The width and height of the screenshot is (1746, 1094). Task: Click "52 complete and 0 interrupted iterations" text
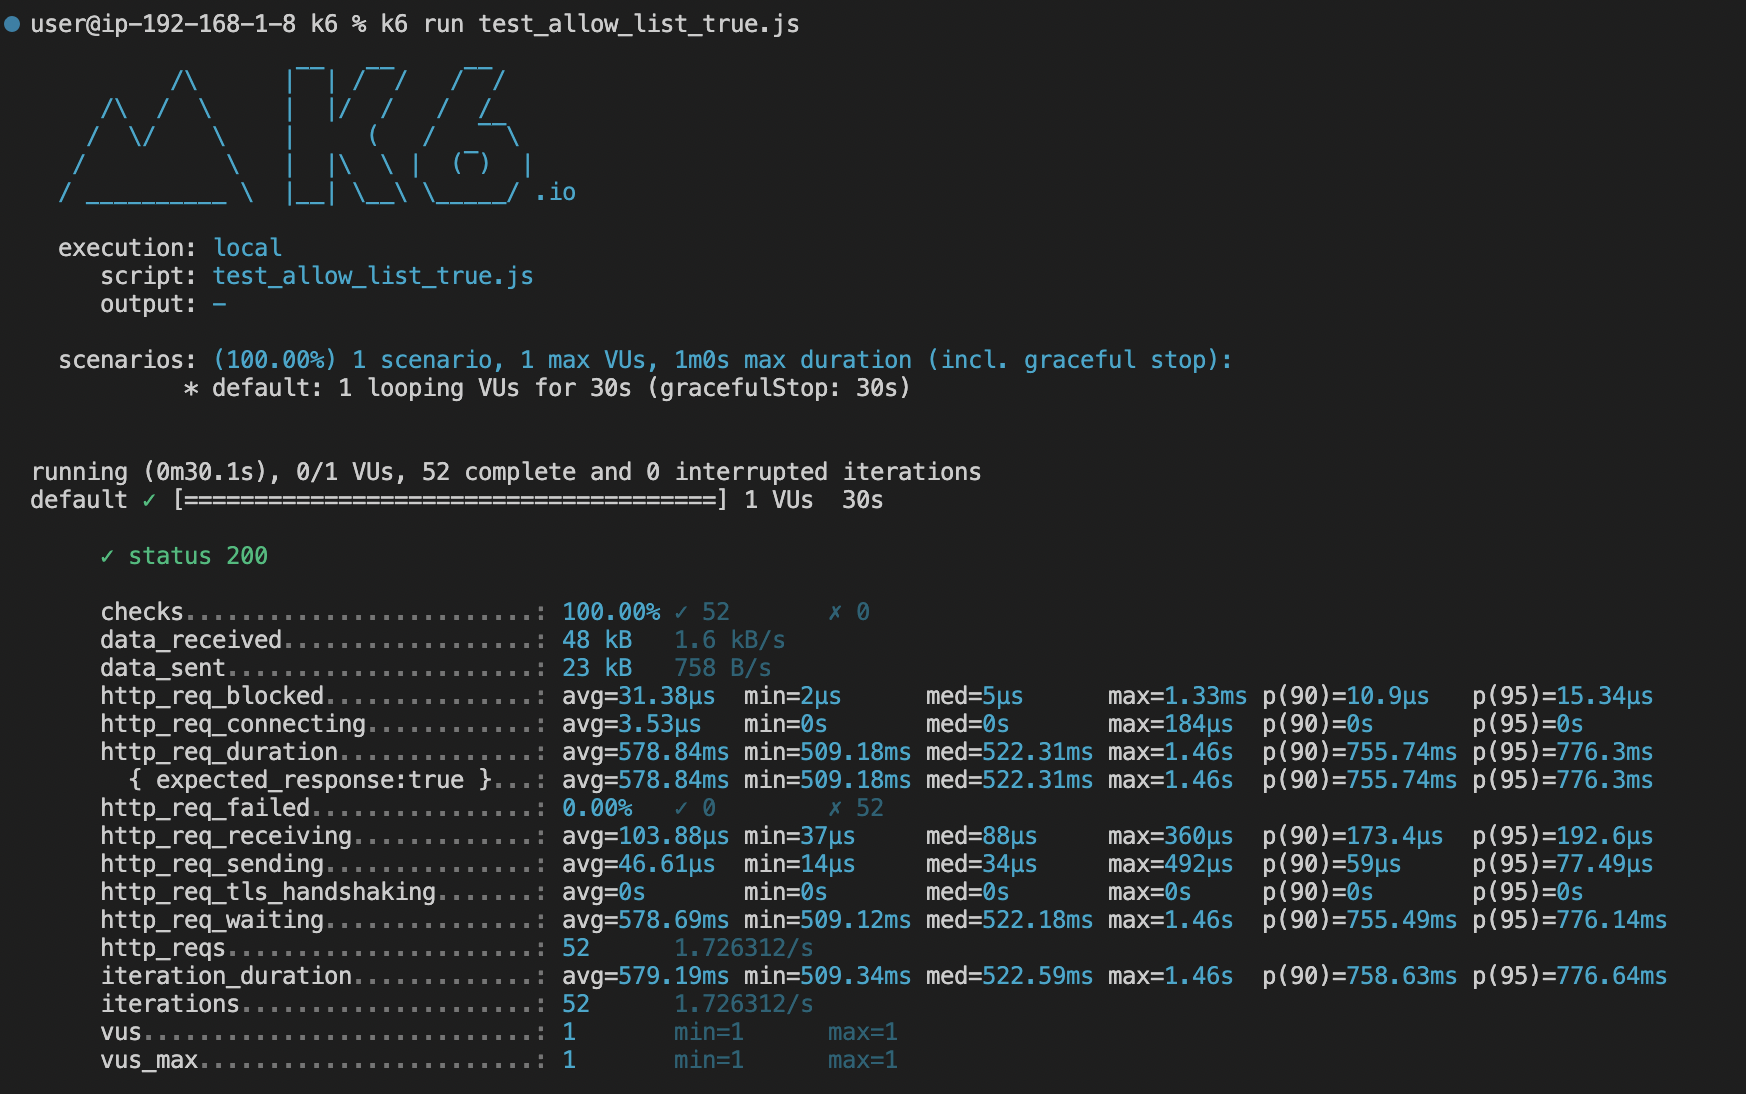click(x=702, y=472)
